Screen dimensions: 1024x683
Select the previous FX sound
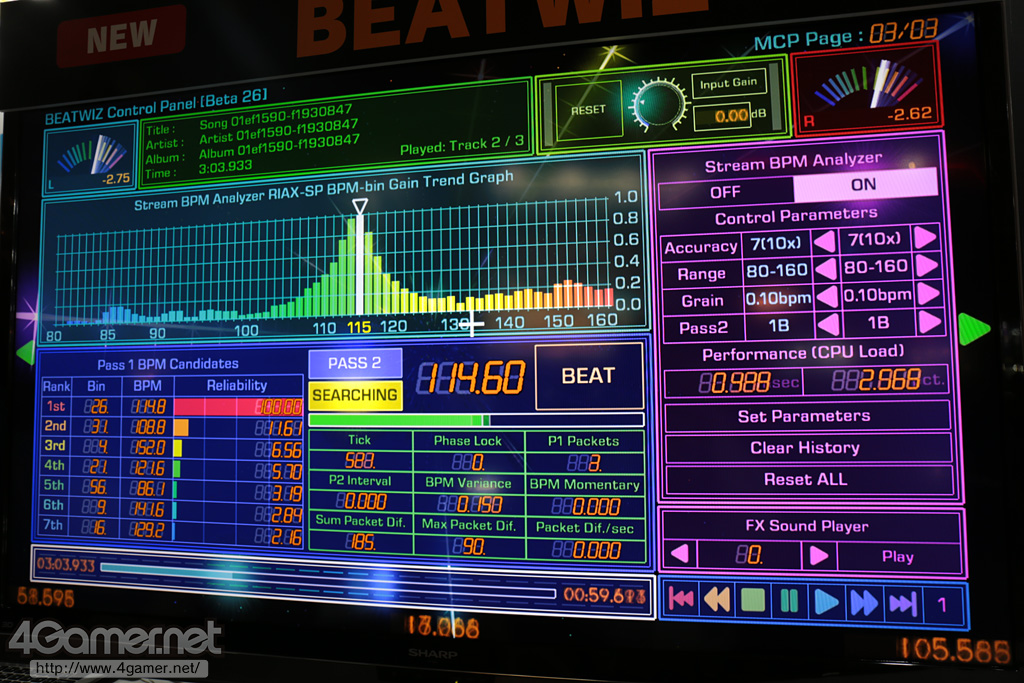point(680,554)
